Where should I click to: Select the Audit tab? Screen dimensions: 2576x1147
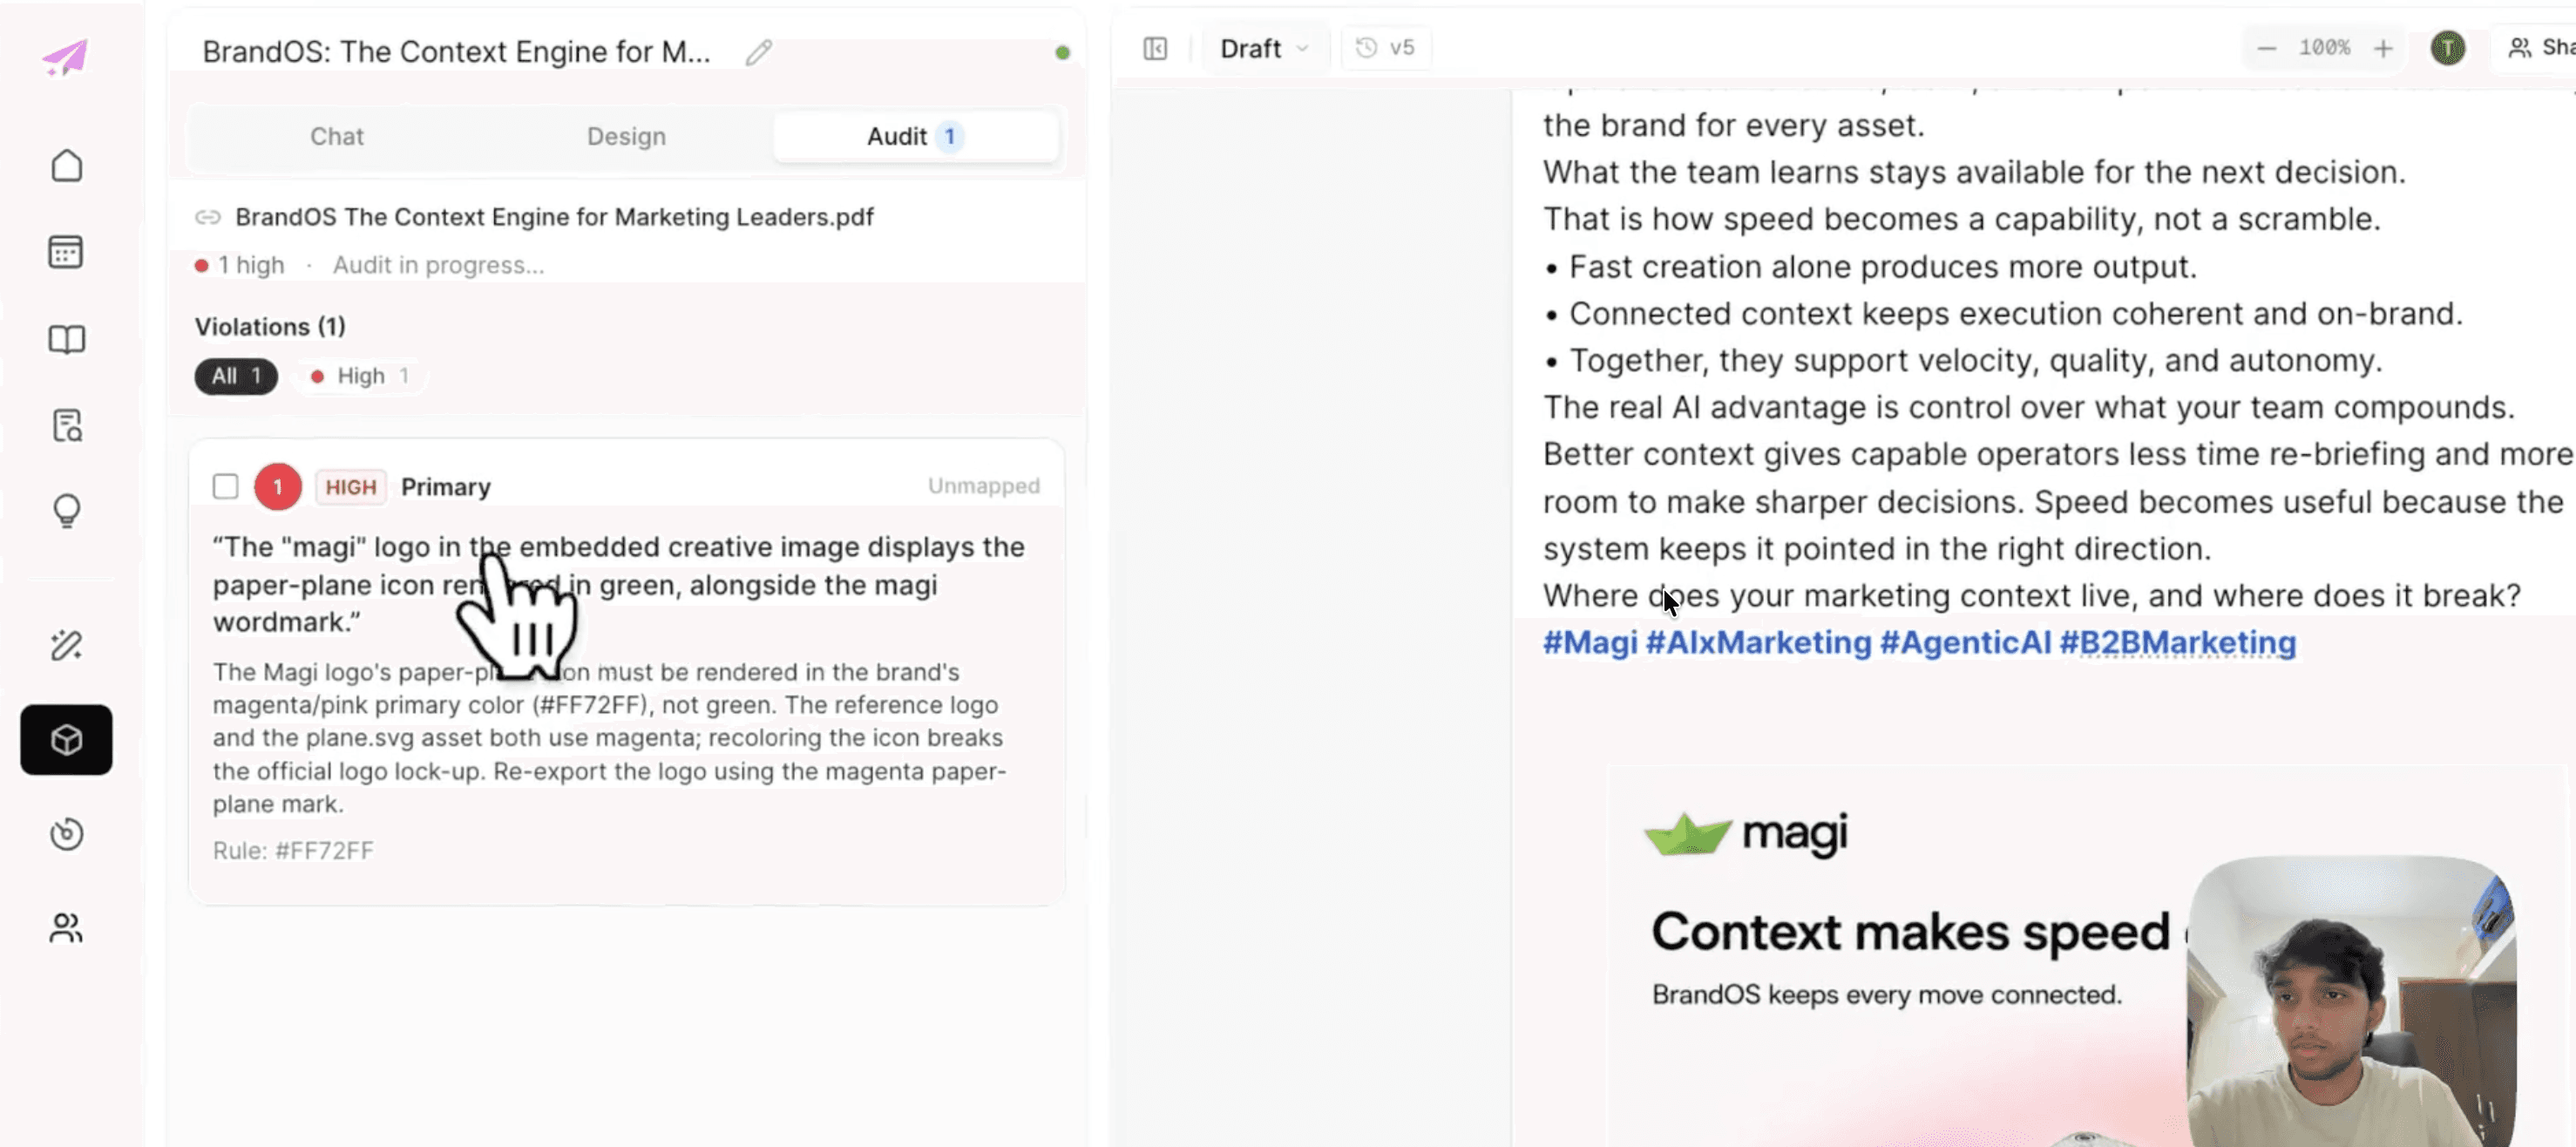point(915,136)
